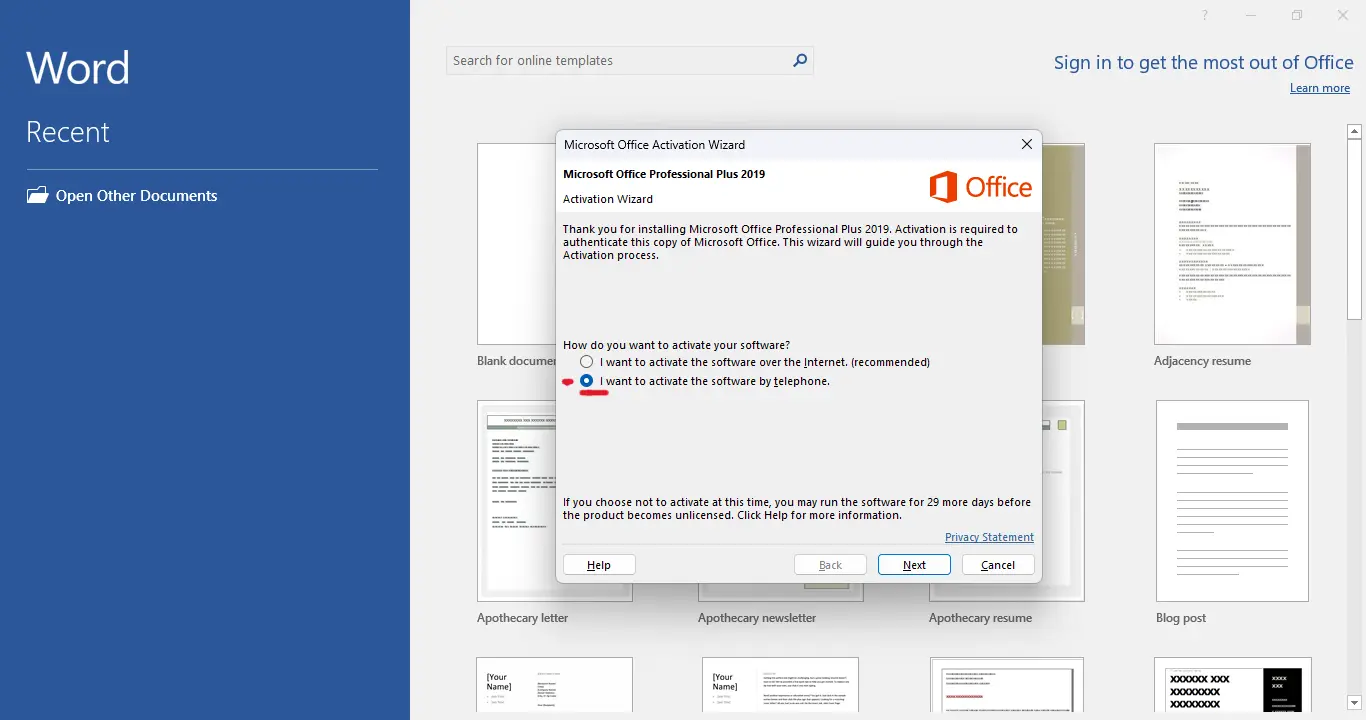Open the Blog post template thumbnail
The image size is (1366, 720).
pos(1232,501)
